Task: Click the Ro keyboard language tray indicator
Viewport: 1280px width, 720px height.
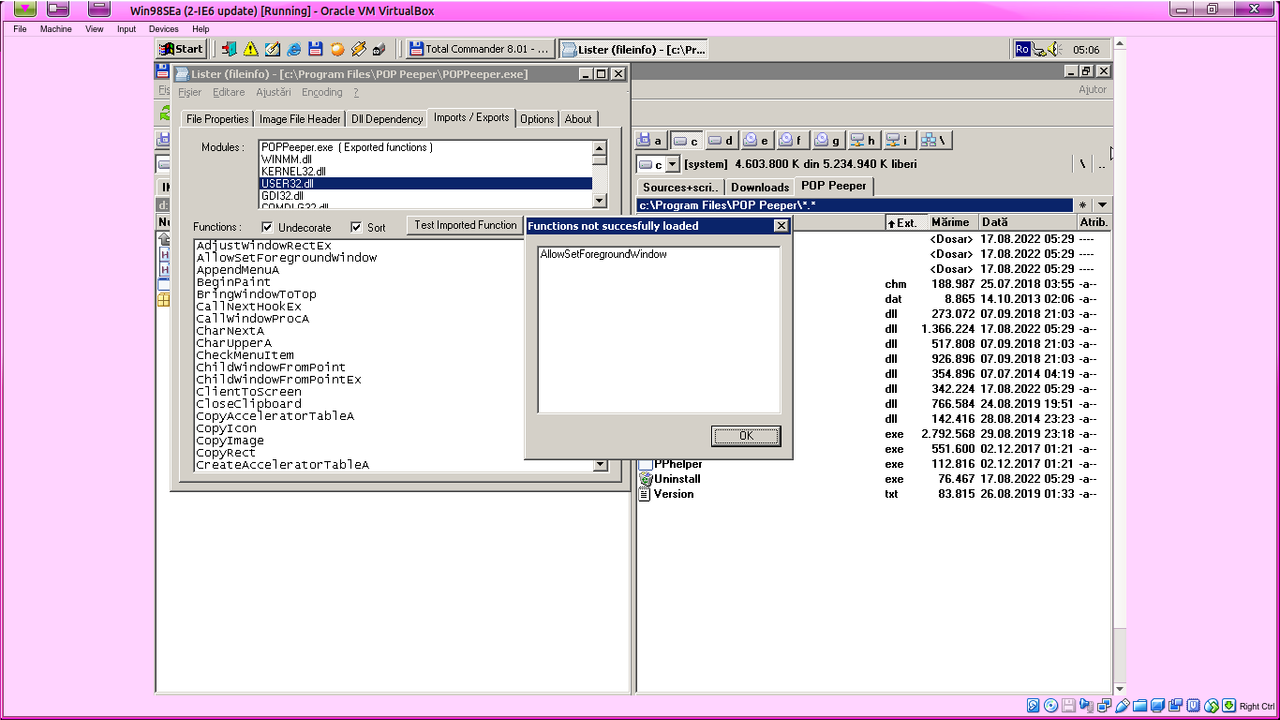Action: pos(1022,49)
